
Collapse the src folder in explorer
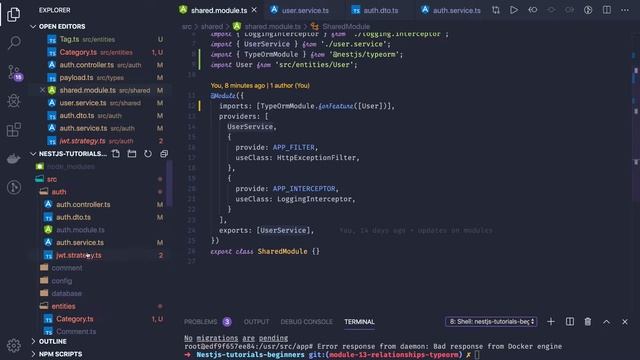52,179
